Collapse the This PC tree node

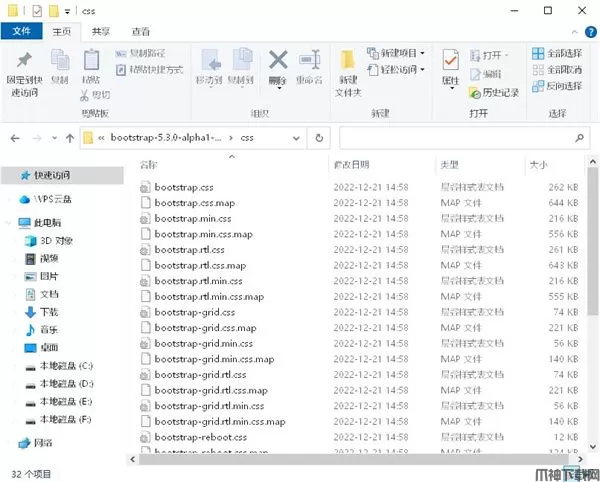coord(8,223)
